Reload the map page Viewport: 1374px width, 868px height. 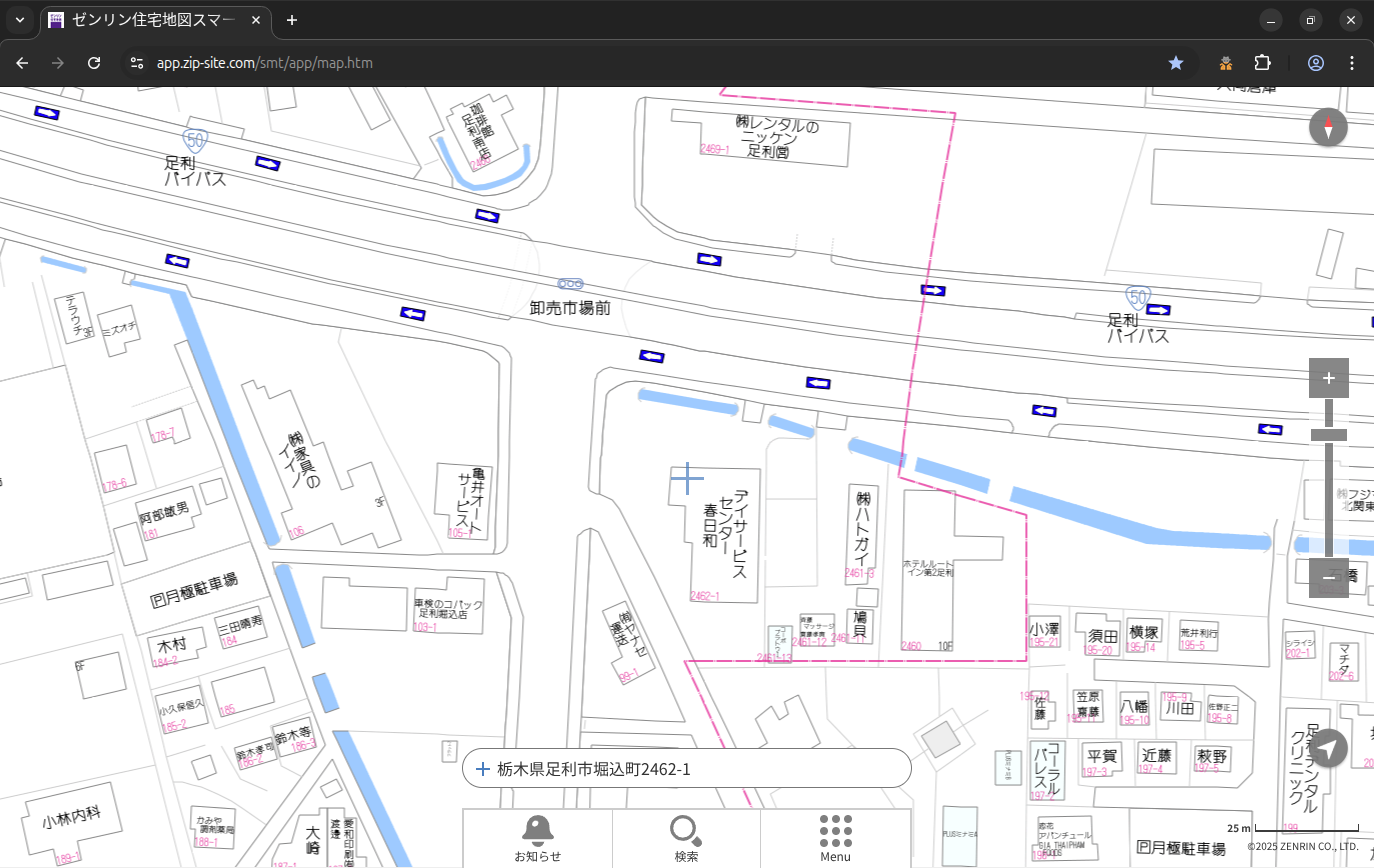point(94,63)
